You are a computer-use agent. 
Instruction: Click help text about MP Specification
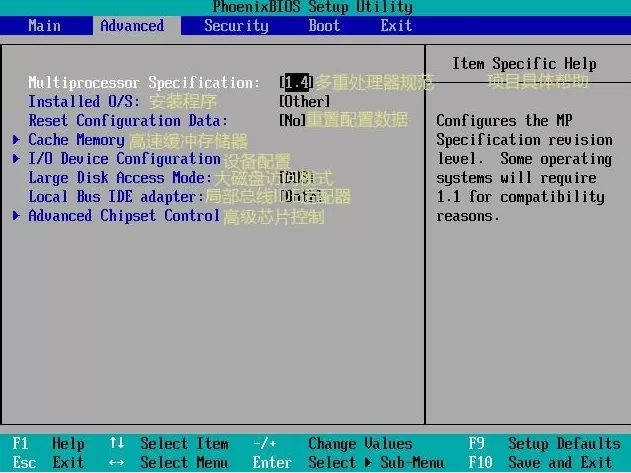[x=524, y=168]
